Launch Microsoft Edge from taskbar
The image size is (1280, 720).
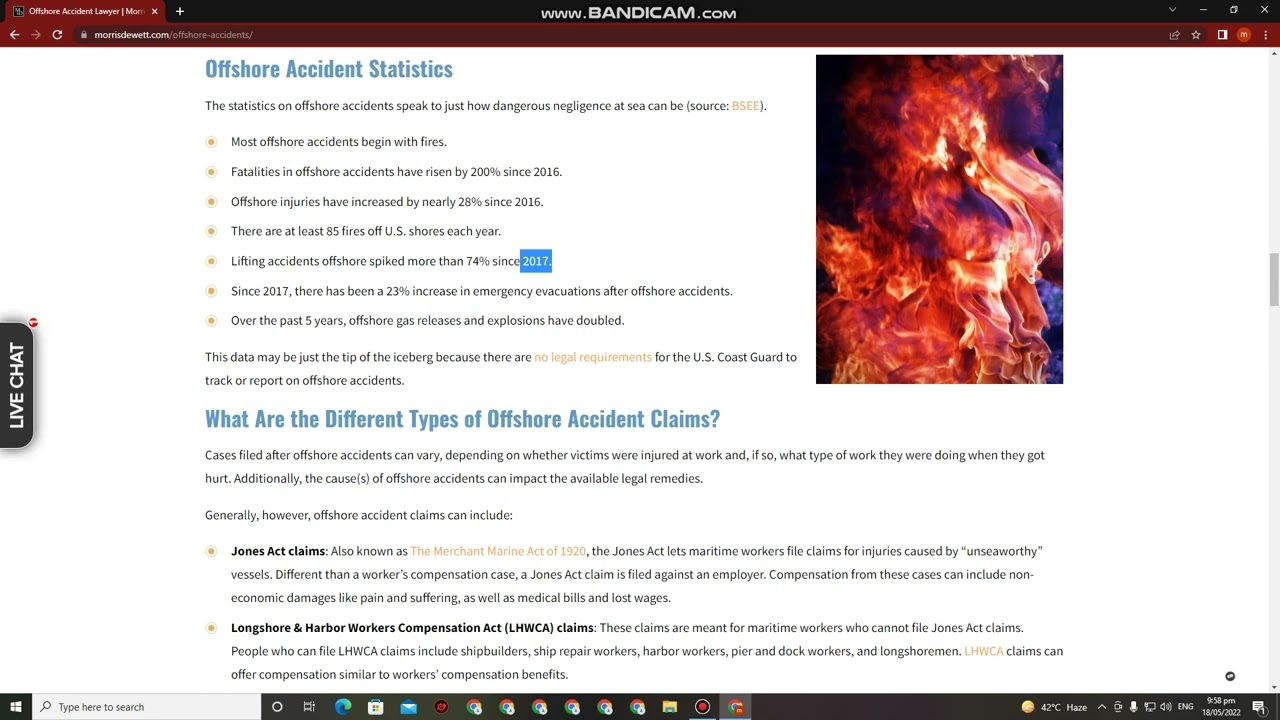point(343,707)
